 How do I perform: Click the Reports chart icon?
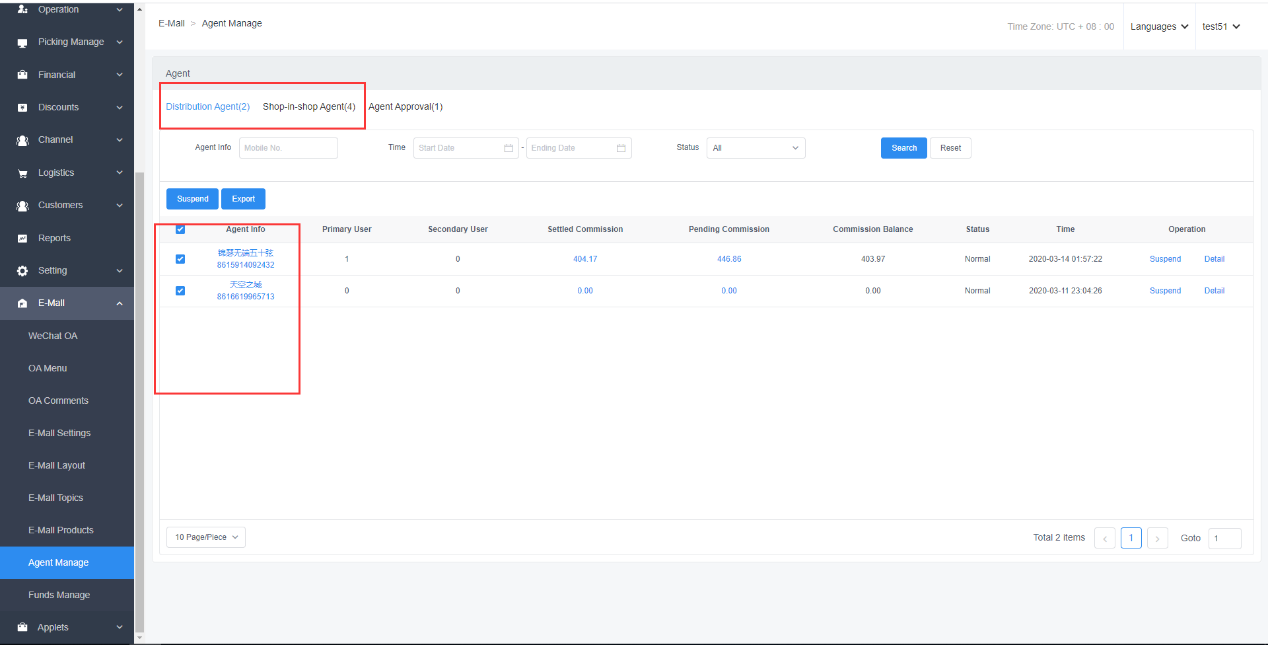(22, 238)
